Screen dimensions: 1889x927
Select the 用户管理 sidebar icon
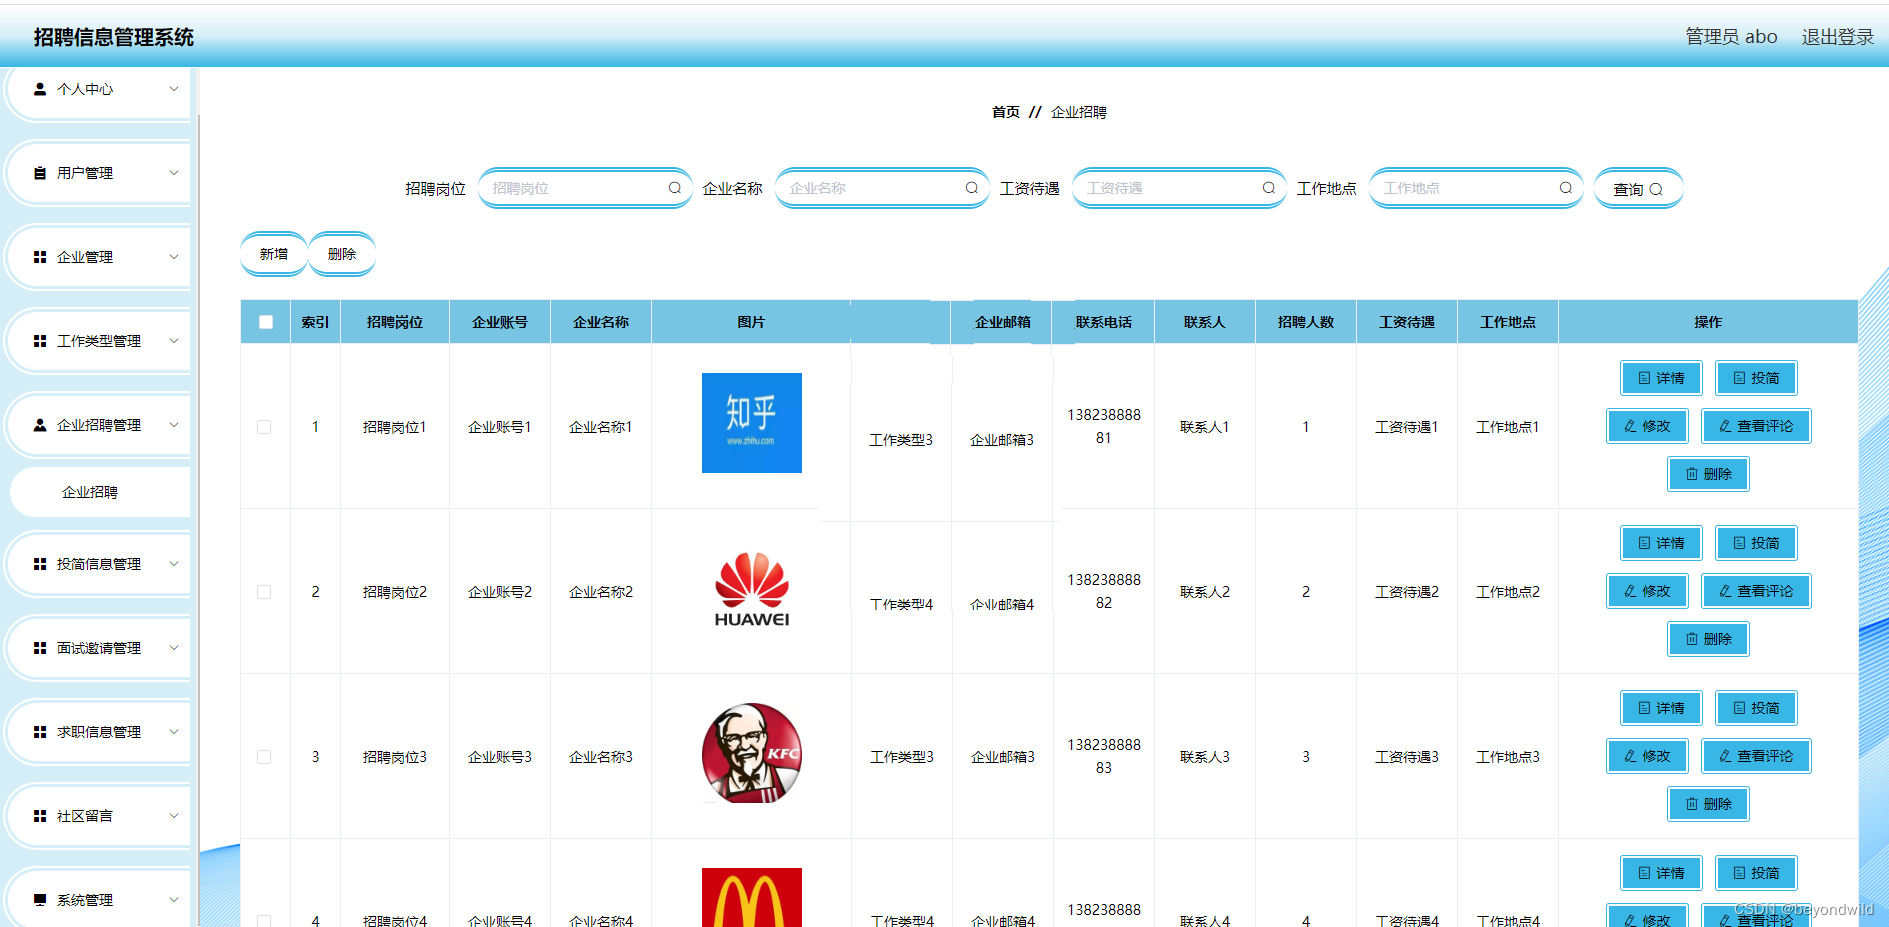click(x=39, y=172)
